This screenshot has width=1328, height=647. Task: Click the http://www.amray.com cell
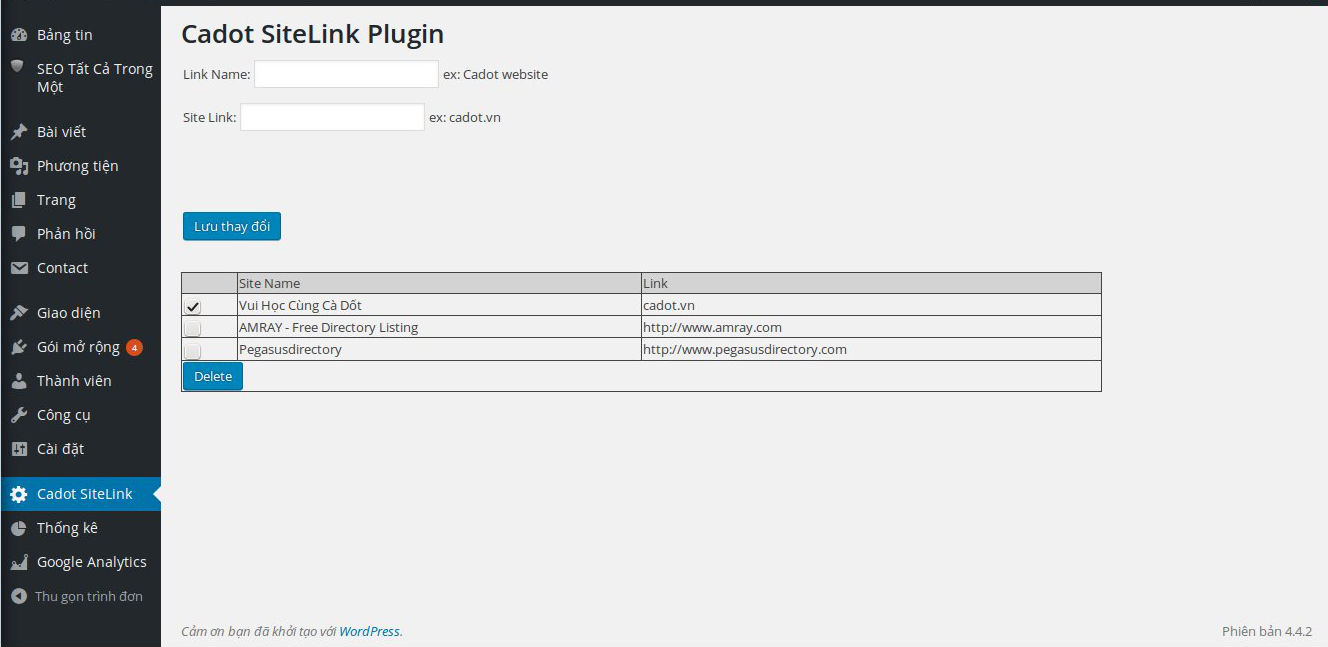click(871, 327)
